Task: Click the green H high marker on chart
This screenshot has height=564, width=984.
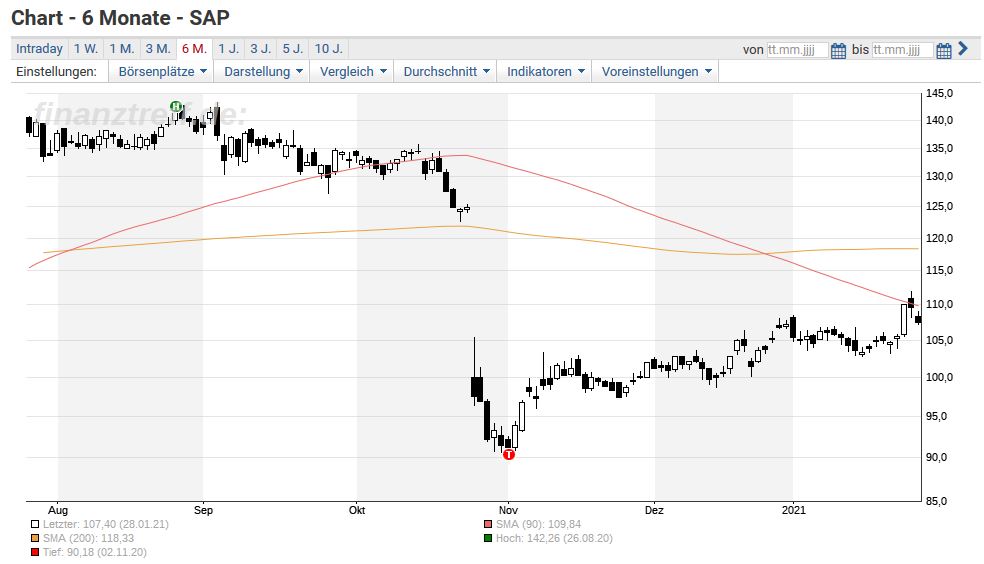Action: click(x=176, y=106)
